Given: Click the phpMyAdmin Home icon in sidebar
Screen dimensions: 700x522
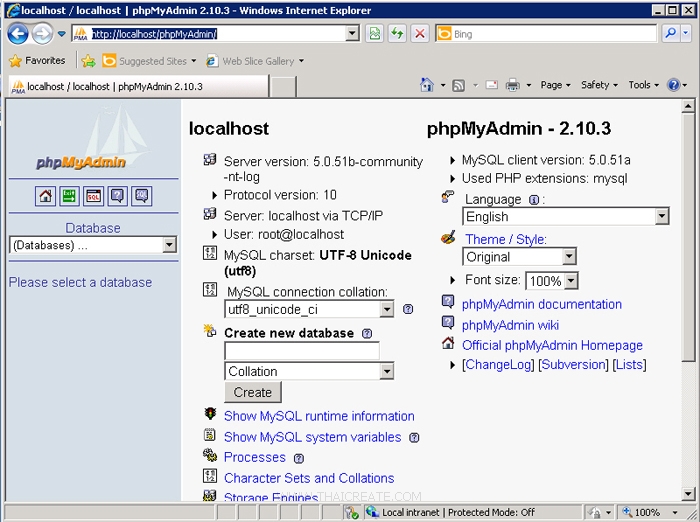Looking at the screenshot, I should [x=45, y=196].
